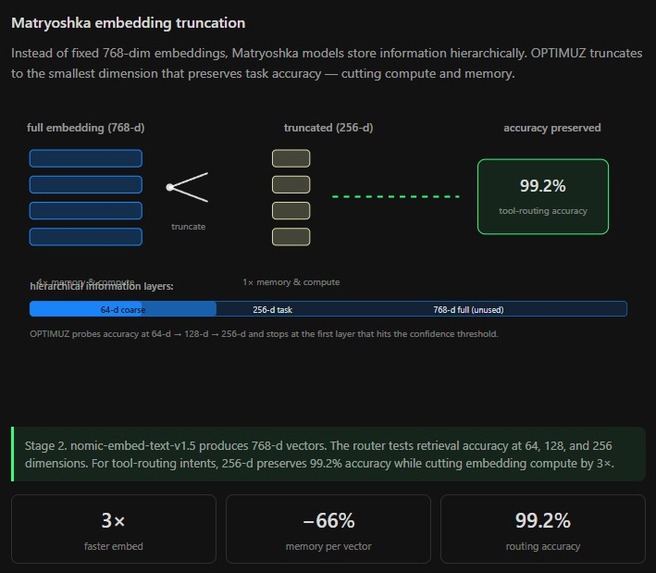Click the Matryoshka embedding truncation heading
Screen dimensions: 656x573
pyautogui.click(x=128, y=23)
